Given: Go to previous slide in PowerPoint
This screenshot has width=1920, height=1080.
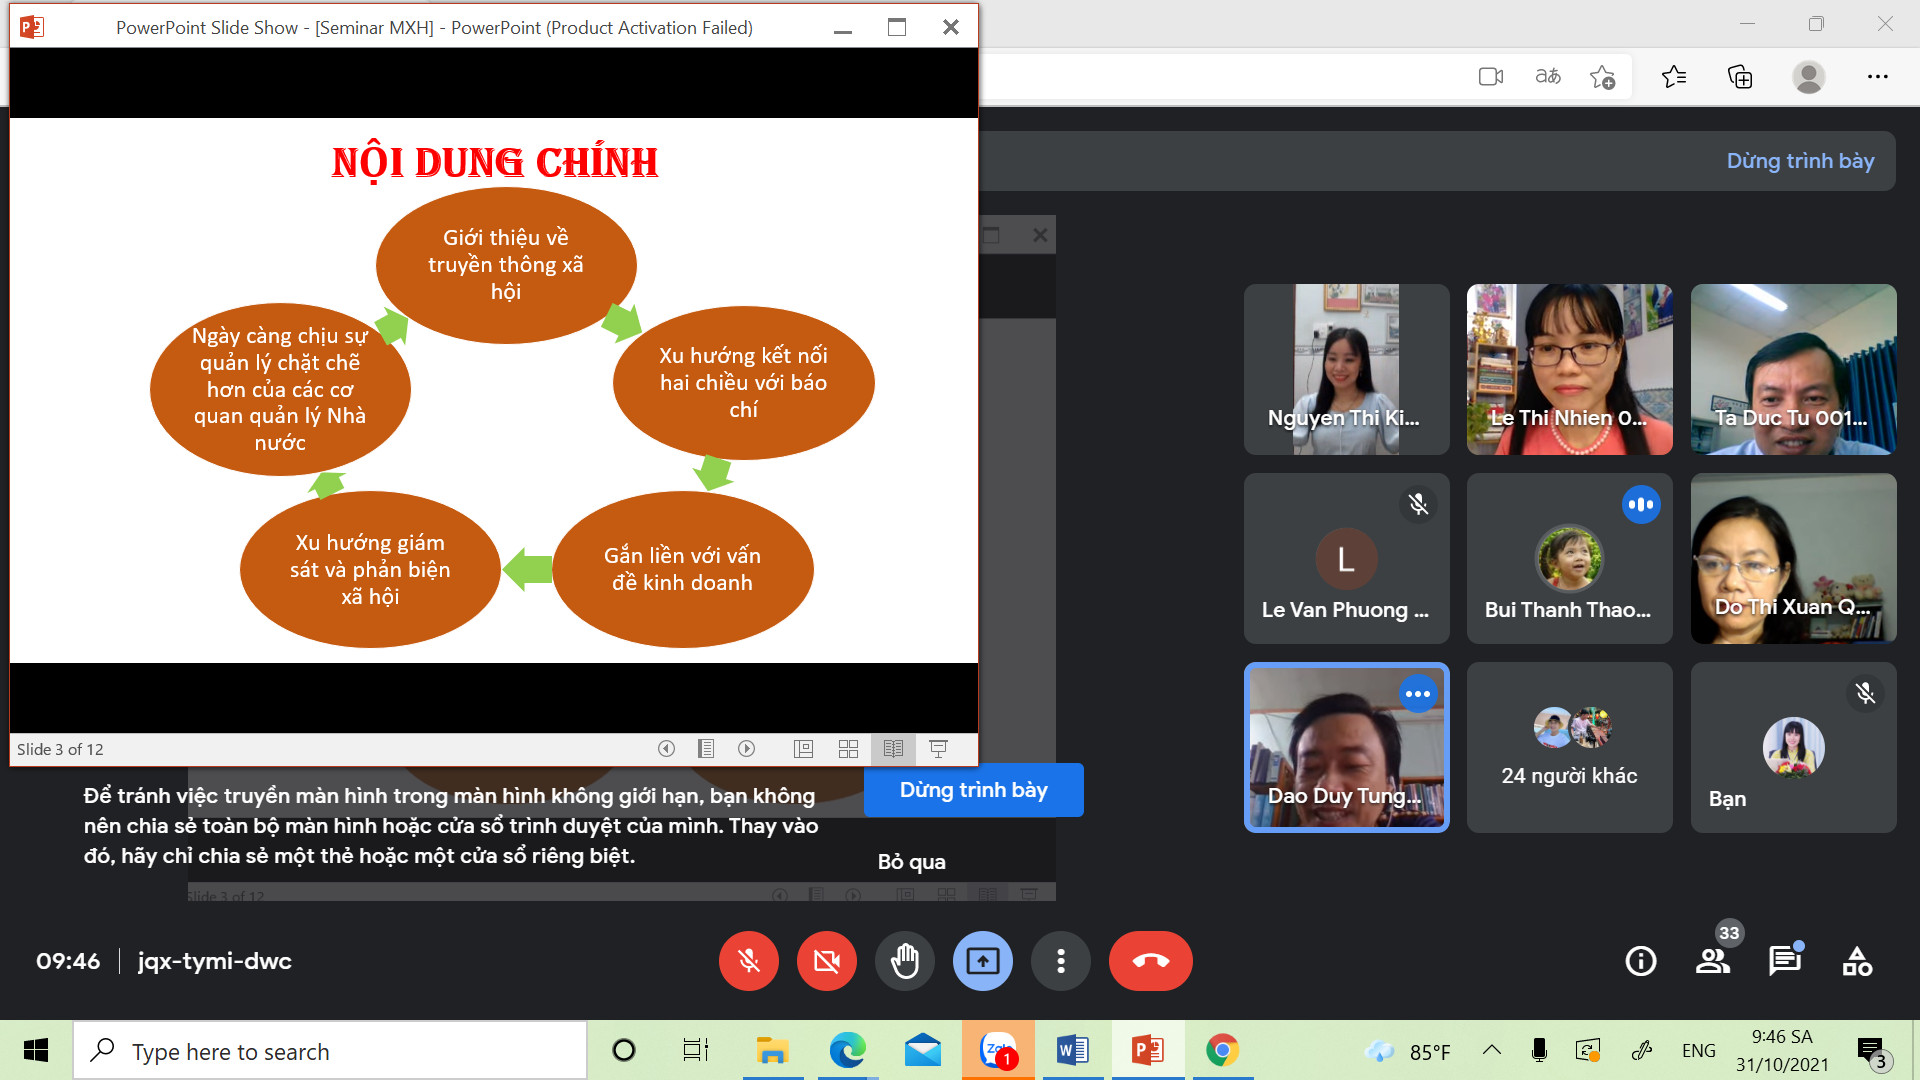Looking at the screenshot, I should coord(666,749).
